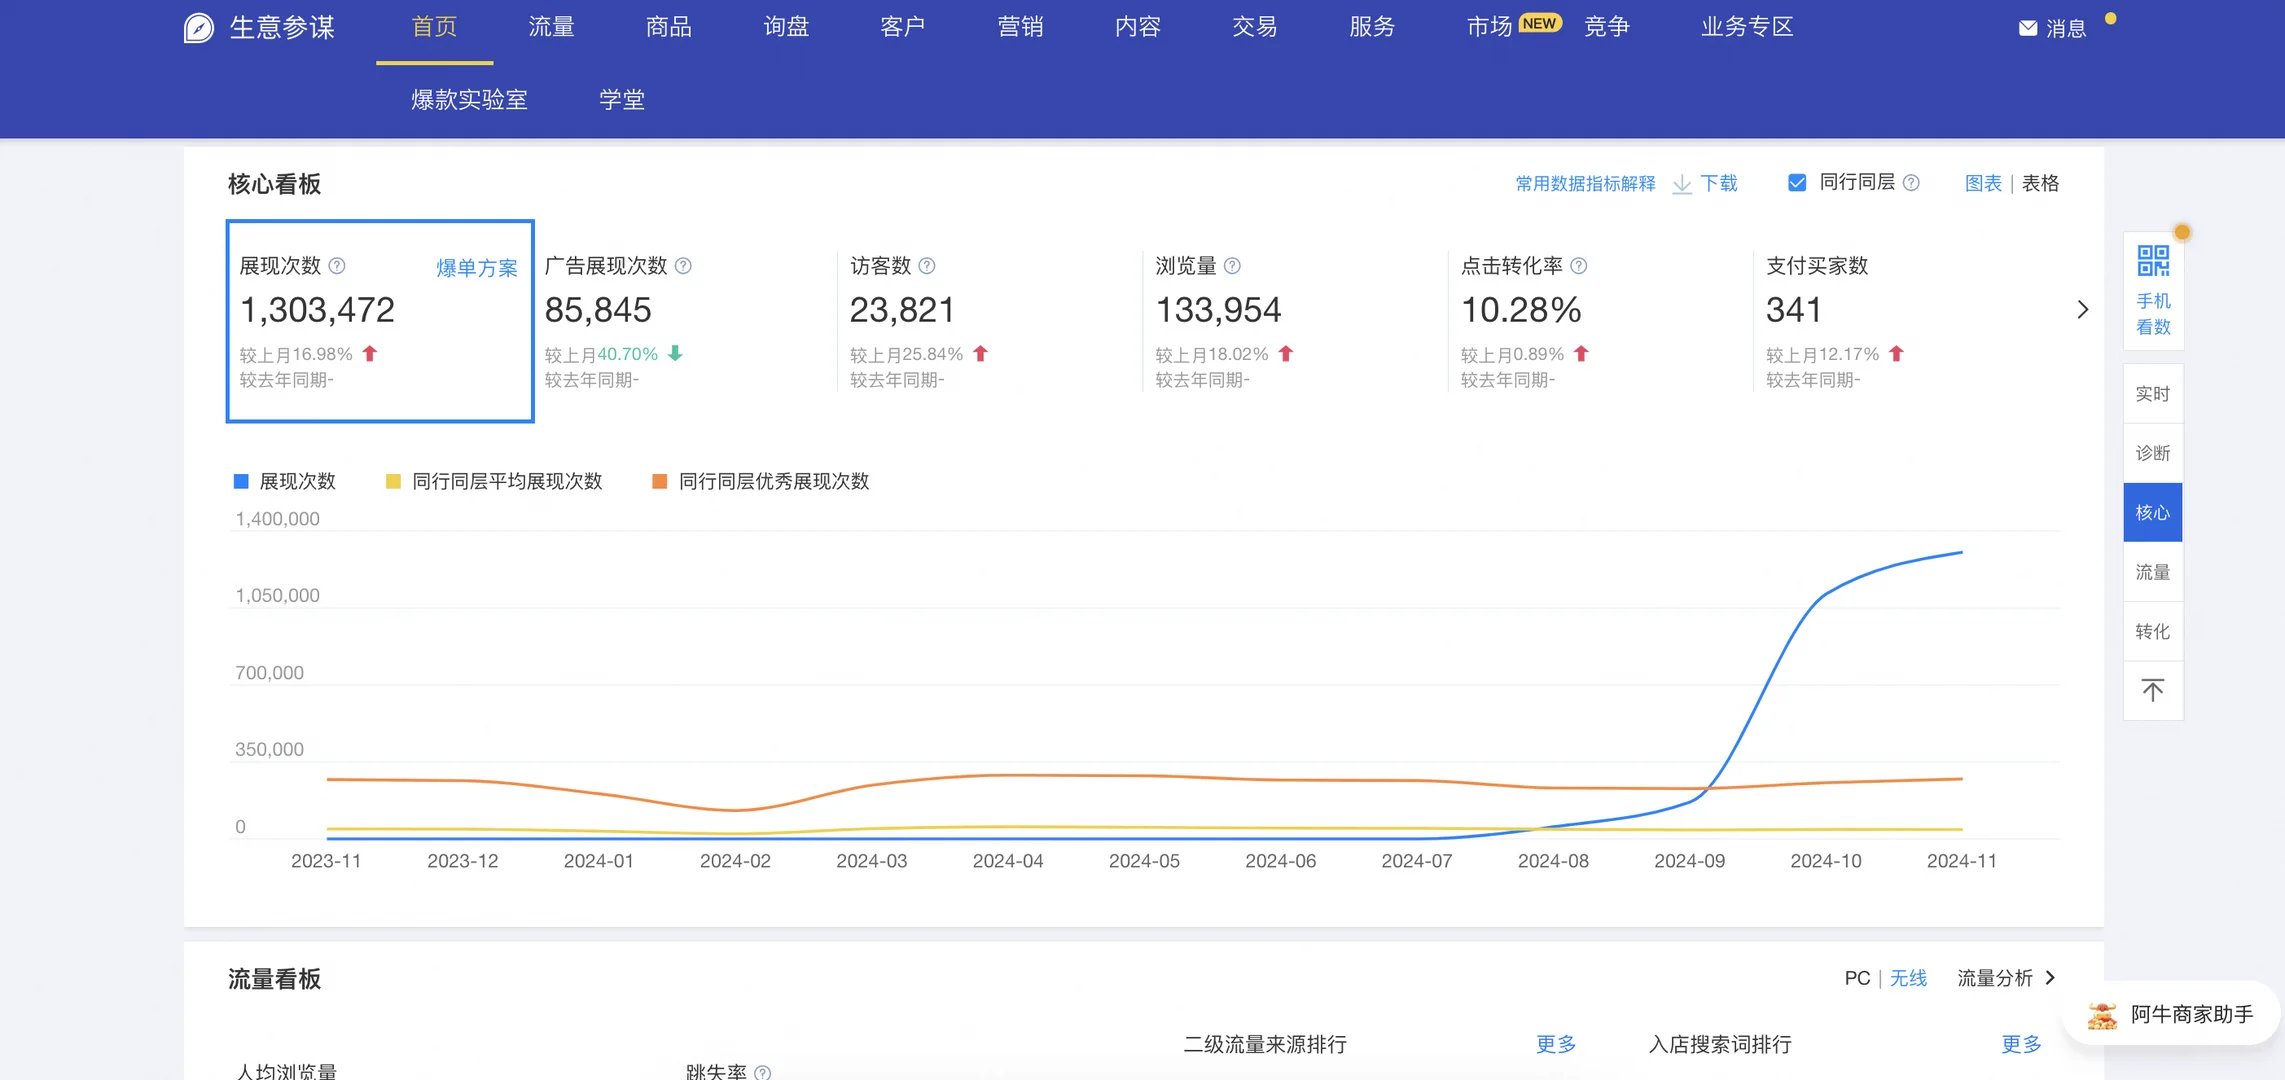Screen dimensions: 2285x1080
Task: Select the 广告展现次数 metric card
Action: pyautogui.click(x=685, y=321)
